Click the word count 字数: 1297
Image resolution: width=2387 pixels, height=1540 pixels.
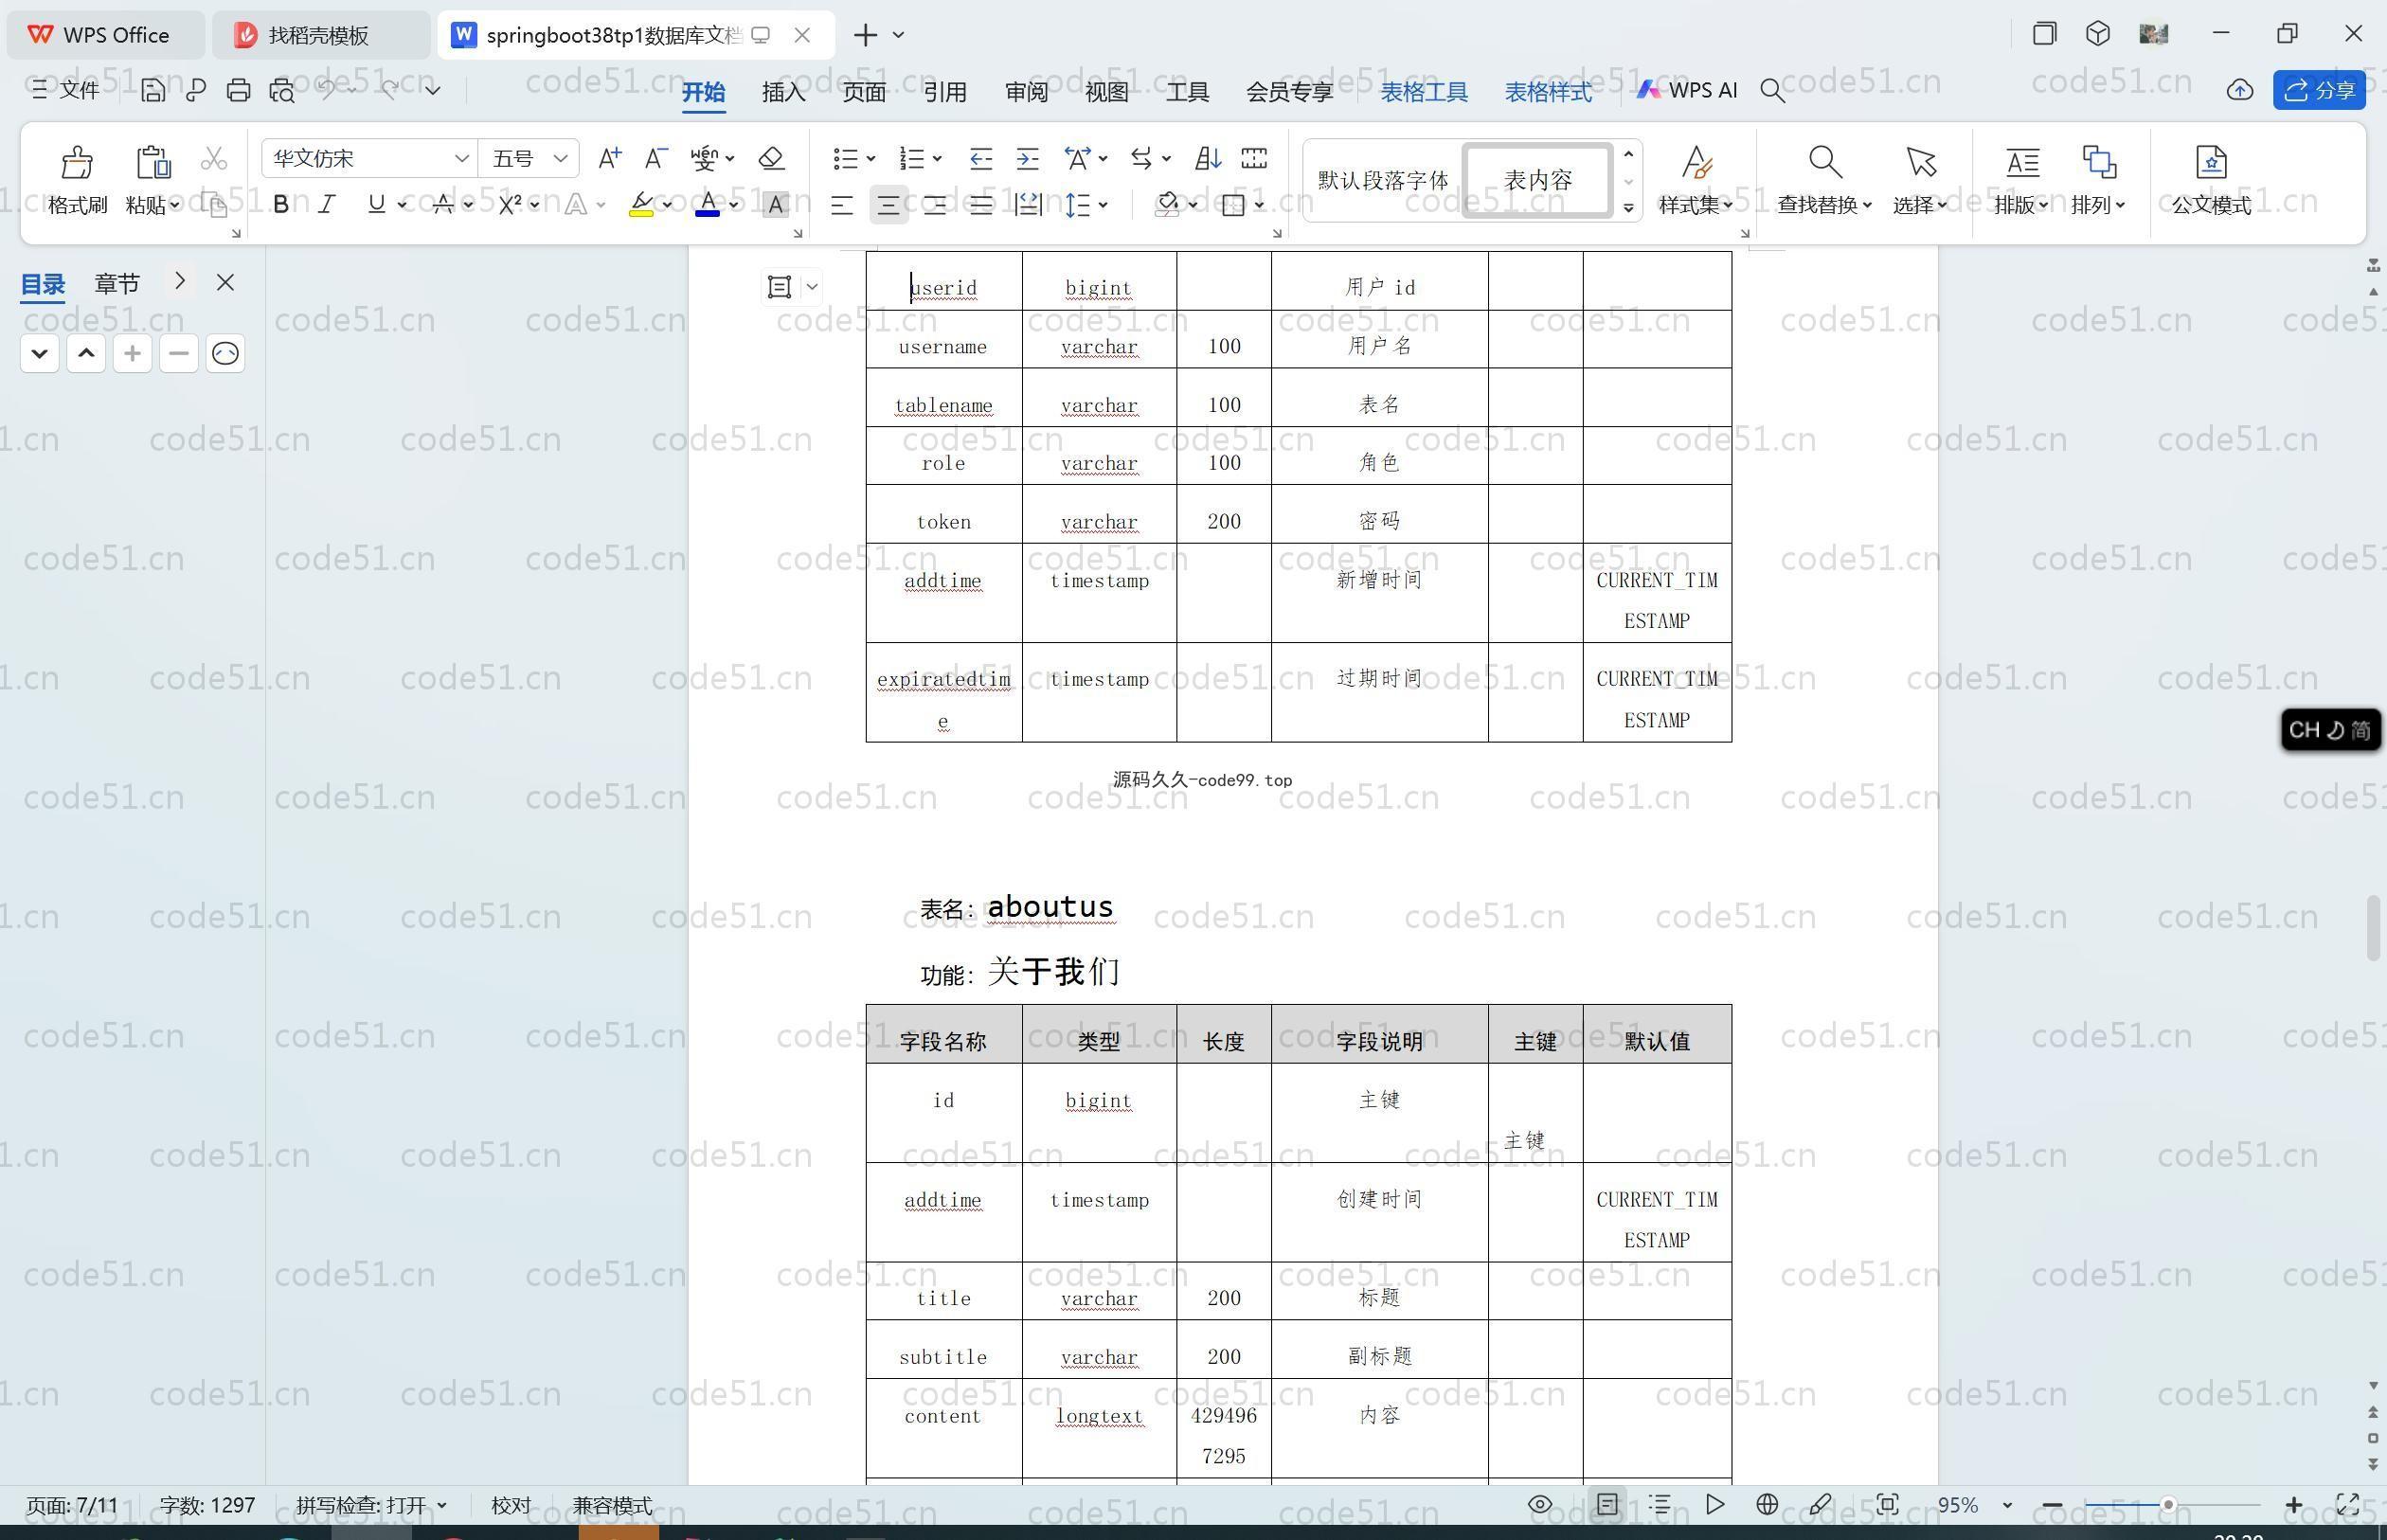point(207,1505)
